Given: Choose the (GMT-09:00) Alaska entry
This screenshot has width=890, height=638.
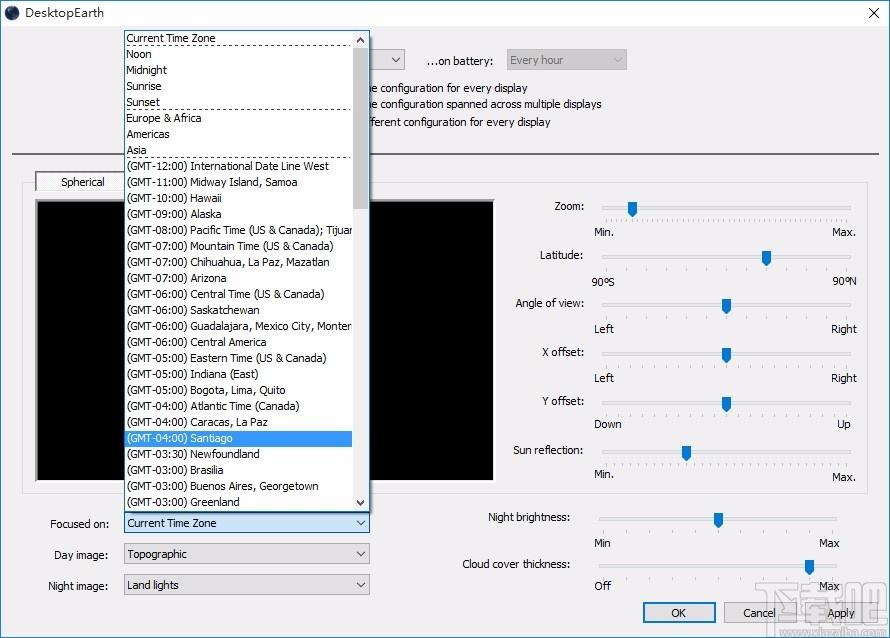Looking at the screenshot, I should point(238,214).
